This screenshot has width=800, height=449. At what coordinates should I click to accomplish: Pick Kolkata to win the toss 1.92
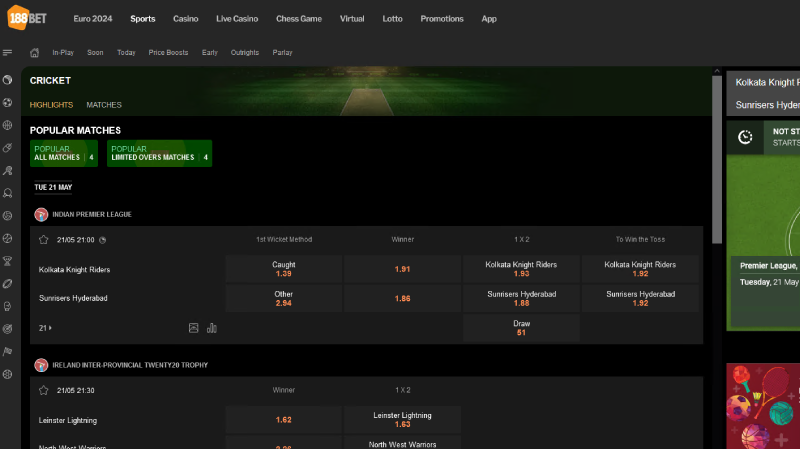(x=640, y=269)
